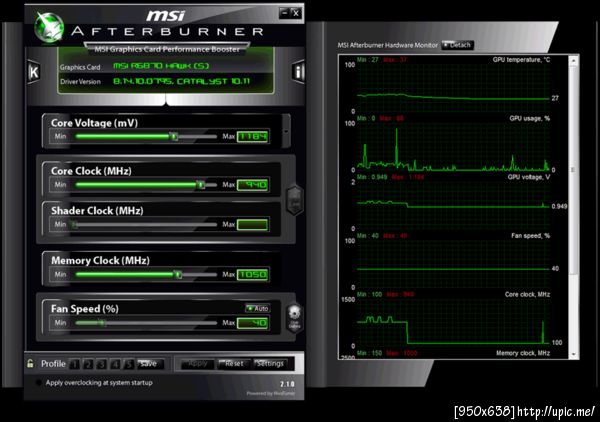The width and height of the screenshot is (600, 422).
Task: Select profile slot 2
Action: click(88, 364)
